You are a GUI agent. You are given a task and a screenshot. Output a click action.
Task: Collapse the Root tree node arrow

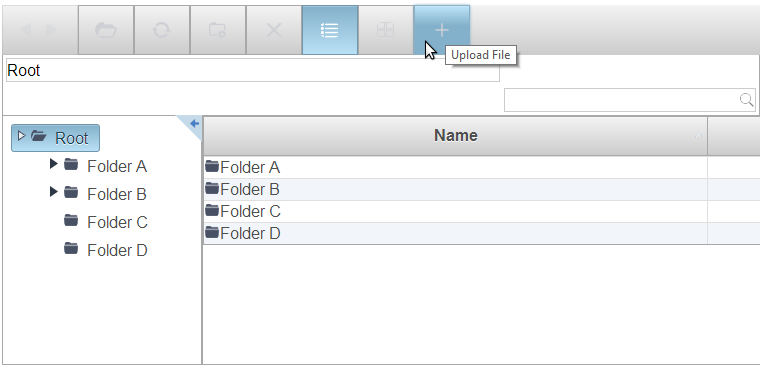(21, 135)
